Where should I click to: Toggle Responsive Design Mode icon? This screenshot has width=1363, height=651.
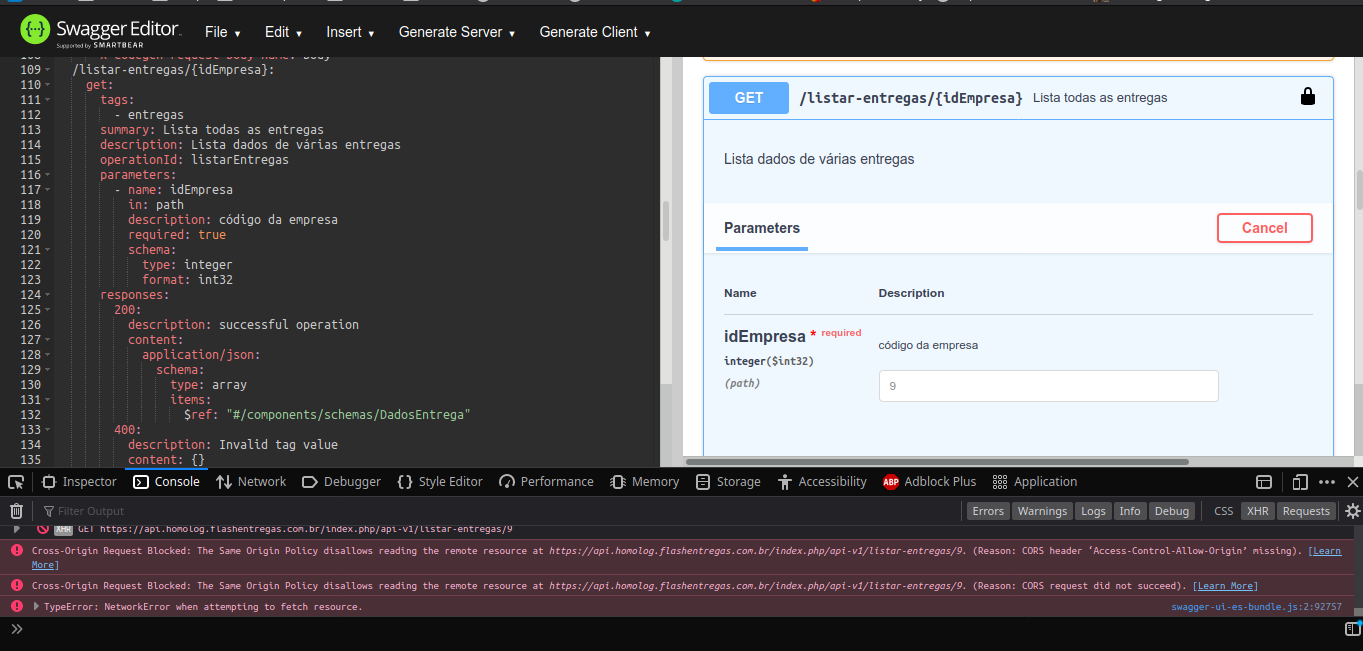1299,481
